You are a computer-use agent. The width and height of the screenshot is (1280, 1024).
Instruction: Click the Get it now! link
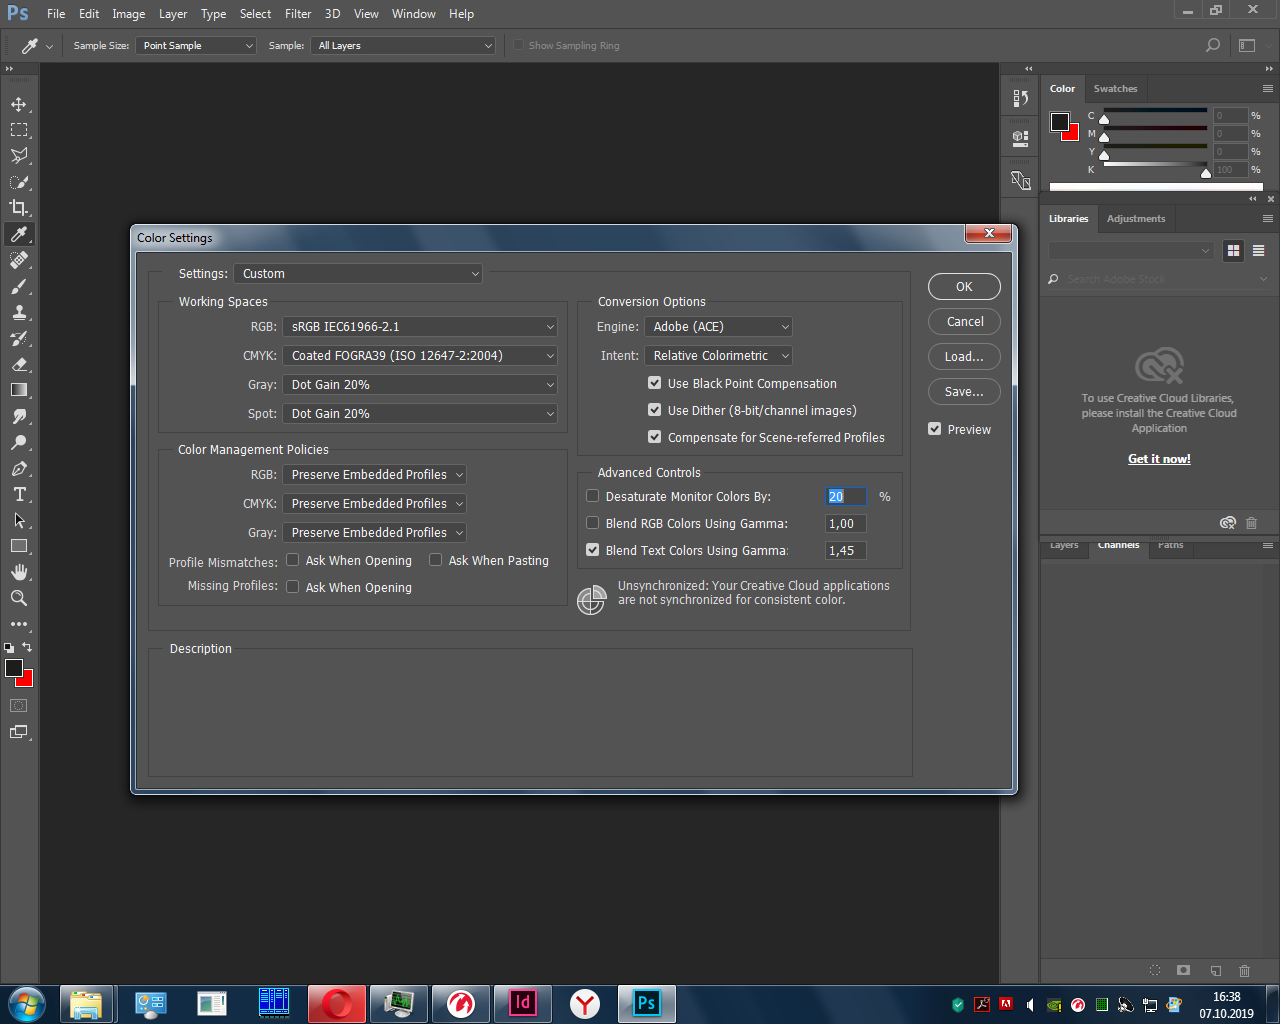[x=1159, y=459]
